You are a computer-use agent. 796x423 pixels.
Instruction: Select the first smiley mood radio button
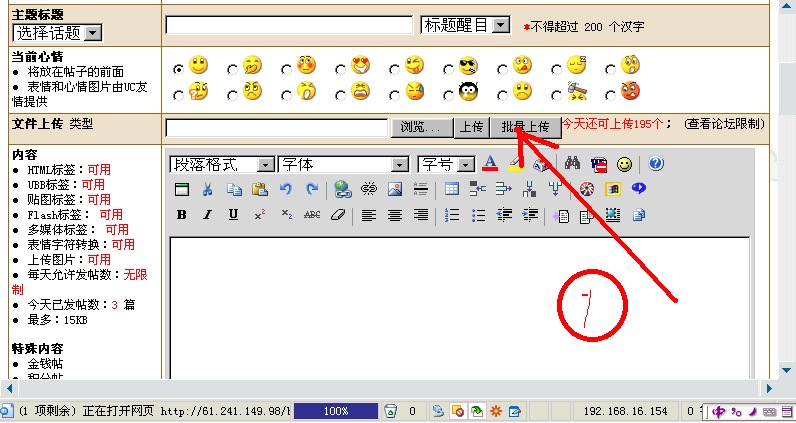tap(178, 69)
